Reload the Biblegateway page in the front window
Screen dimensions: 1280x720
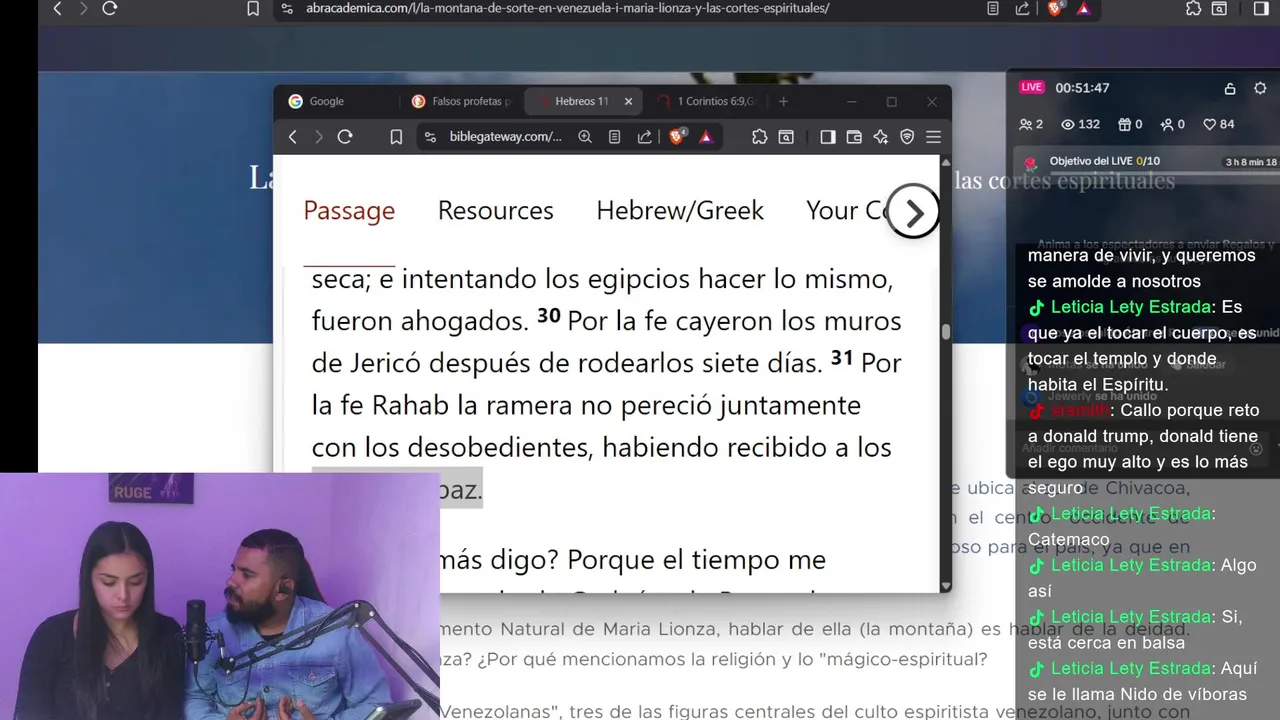pos(345,137)
